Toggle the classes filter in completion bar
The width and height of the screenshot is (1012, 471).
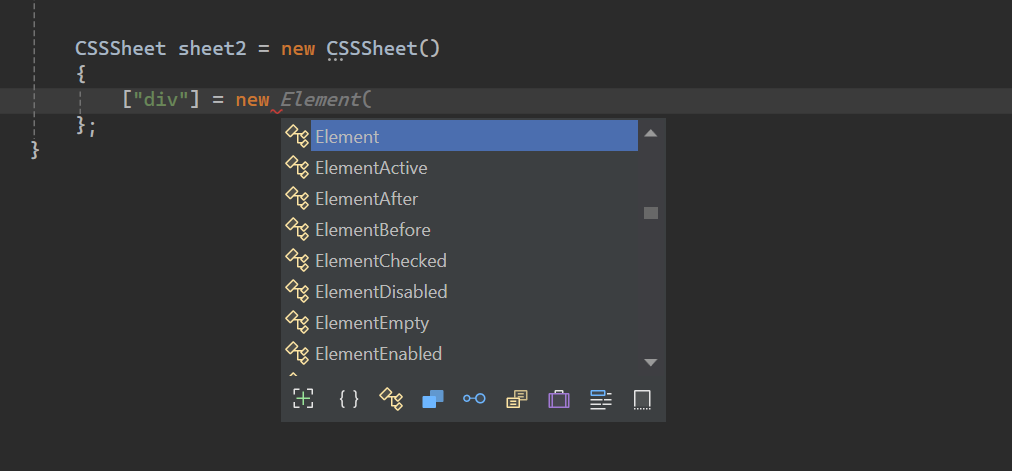click(391, 399)
